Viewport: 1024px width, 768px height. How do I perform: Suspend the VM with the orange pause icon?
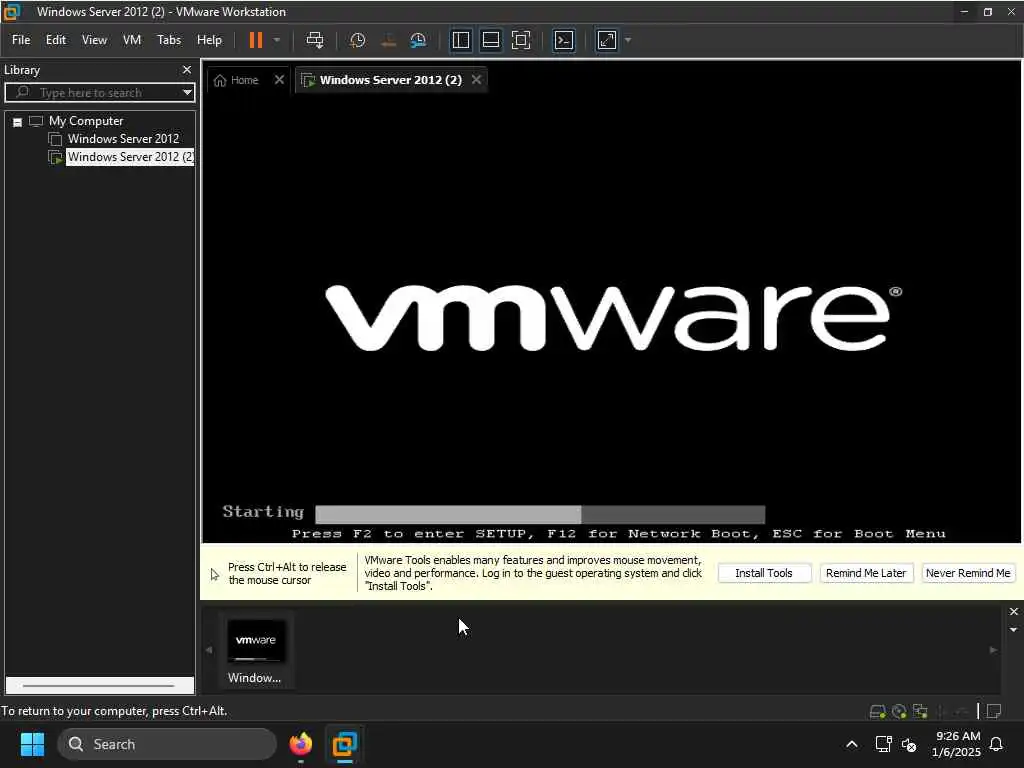(255, 40)
